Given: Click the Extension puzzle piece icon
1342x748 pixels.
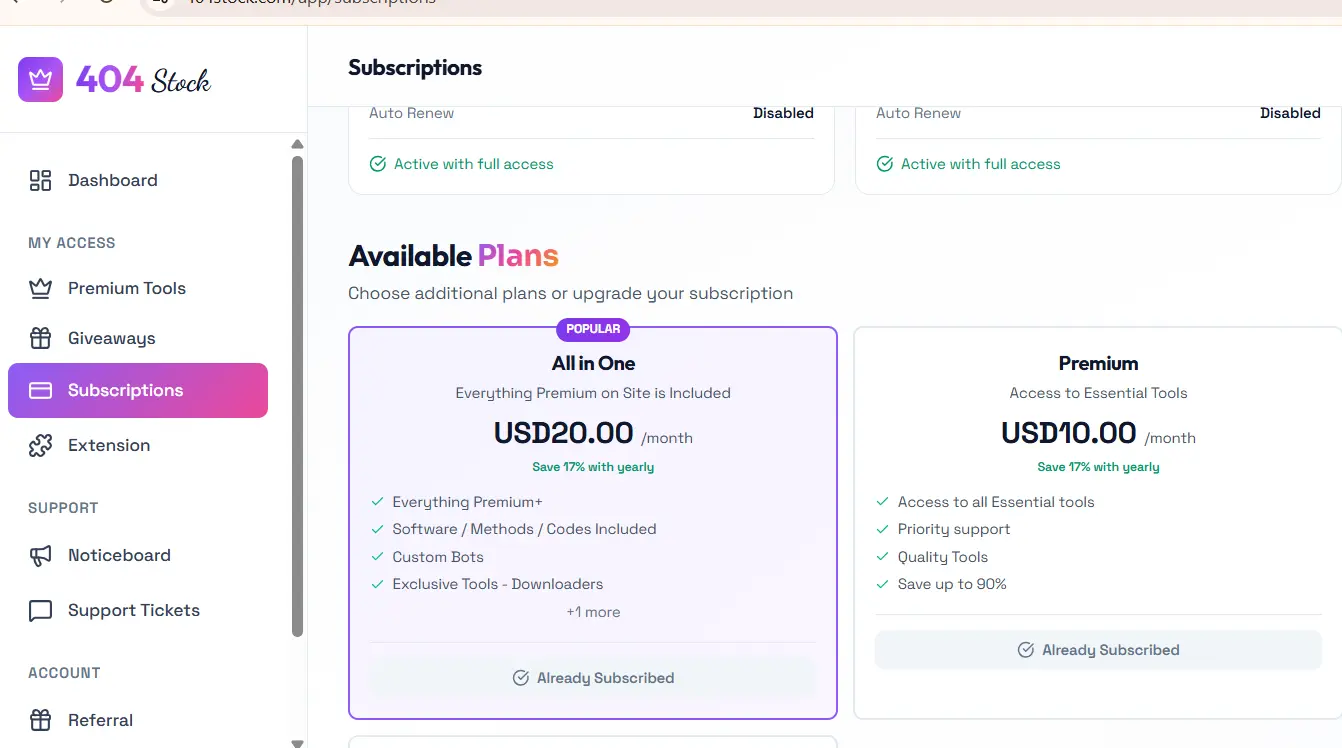Looking at the screenshot, I should point(40,445).
